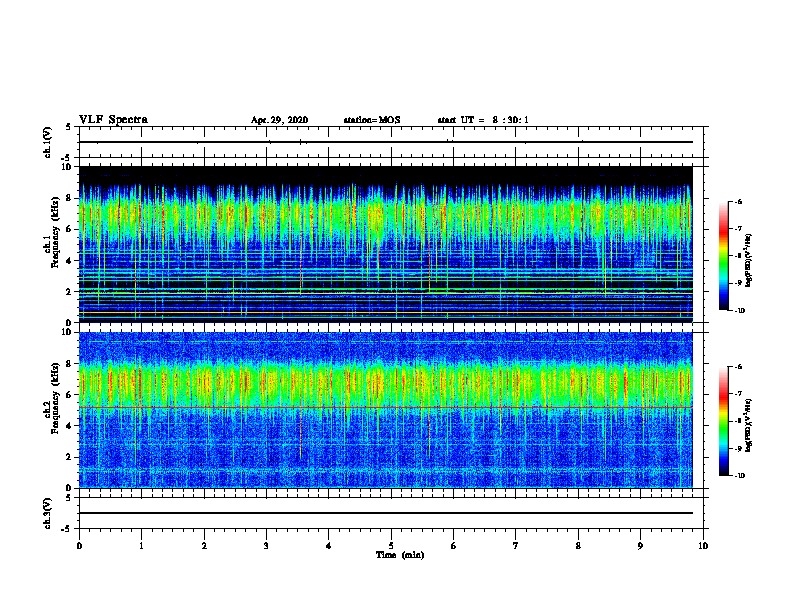Click the "Time (min)" axis title
This screenshot has height=612, width=792.
point(400,555)
